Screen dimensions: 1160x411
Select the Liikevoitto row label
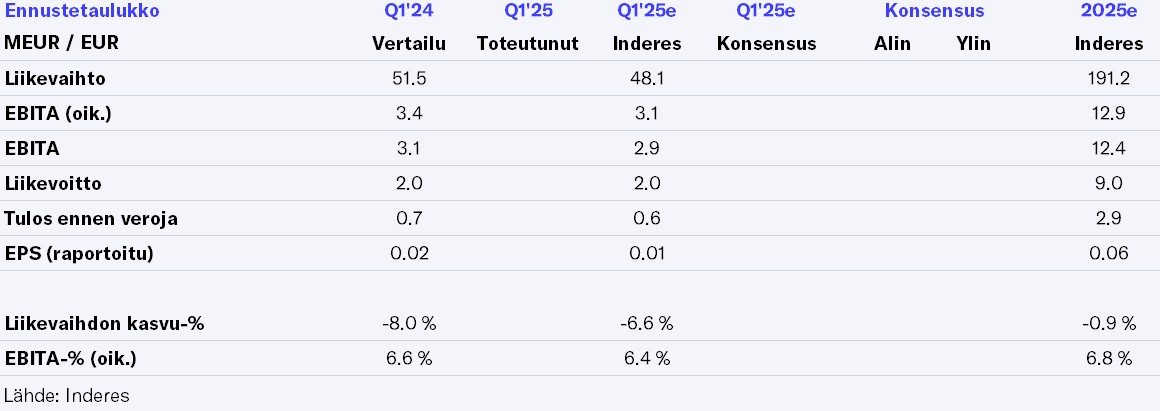coord(53,184)
